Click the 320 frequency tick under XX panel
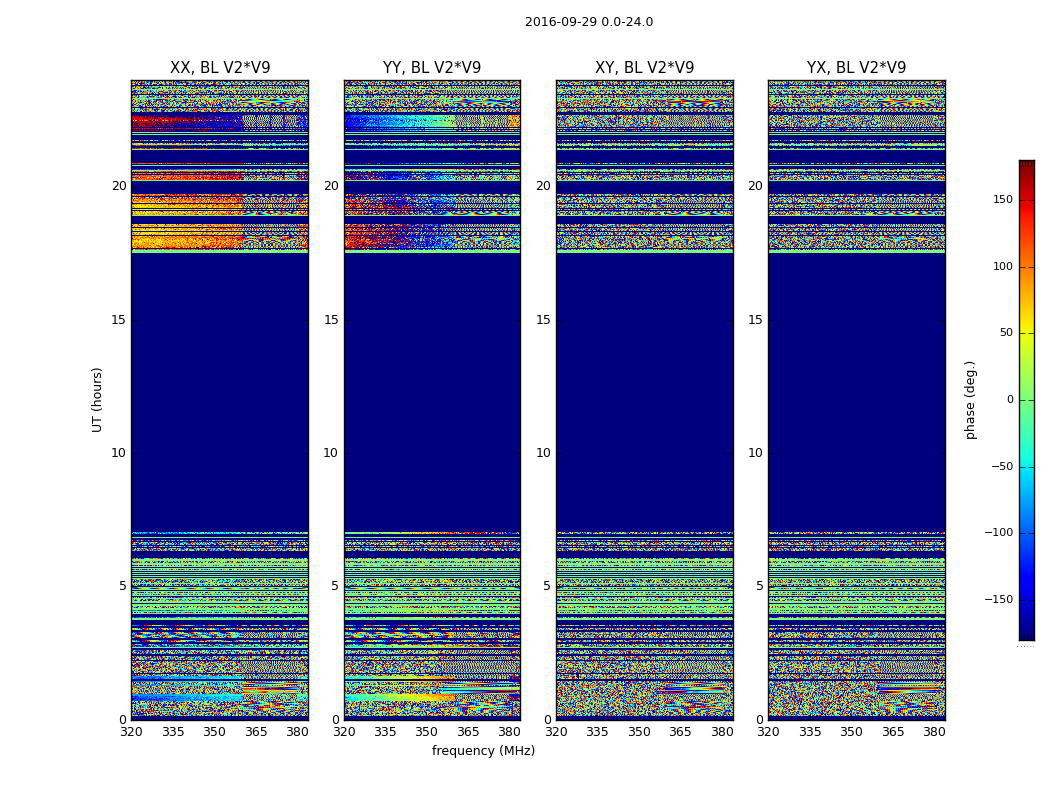Viewport: 1050px width, 800px height. 131,732
